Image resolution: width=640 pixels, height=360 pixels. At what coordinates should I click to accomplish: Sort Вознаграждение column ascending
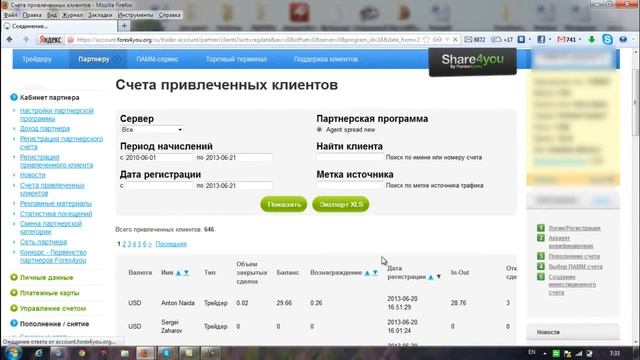click(367, 273)
